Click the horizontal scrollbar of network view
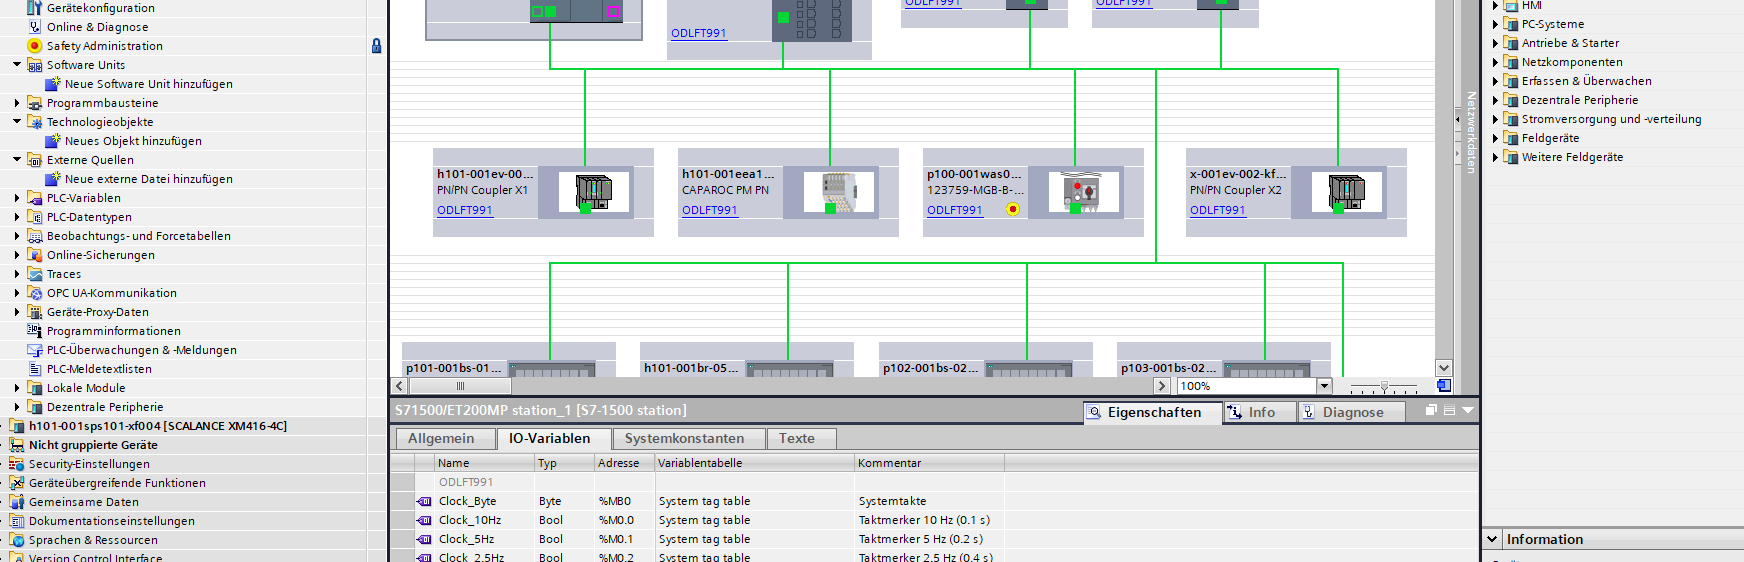This screenshot has height=562, width=1744. click(x=780, y=386)
